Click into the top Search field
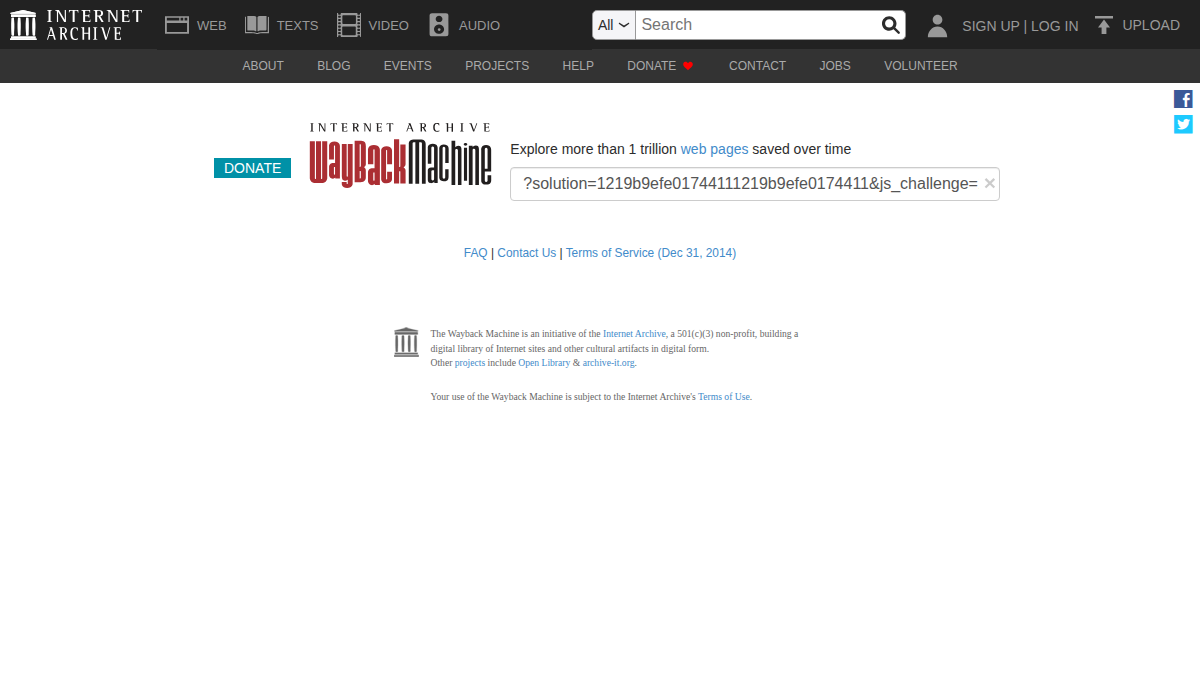 (757, 25)
